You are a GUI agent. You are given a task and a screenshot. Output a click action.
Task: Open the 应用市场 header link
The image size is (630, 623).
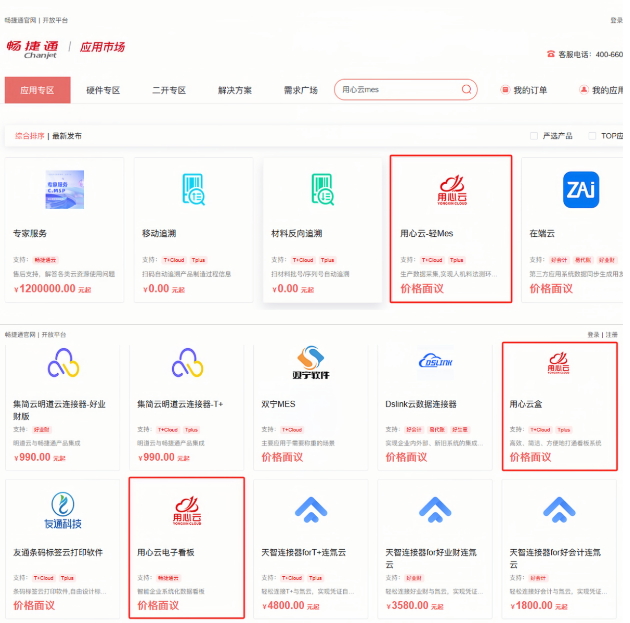(102, 47)
